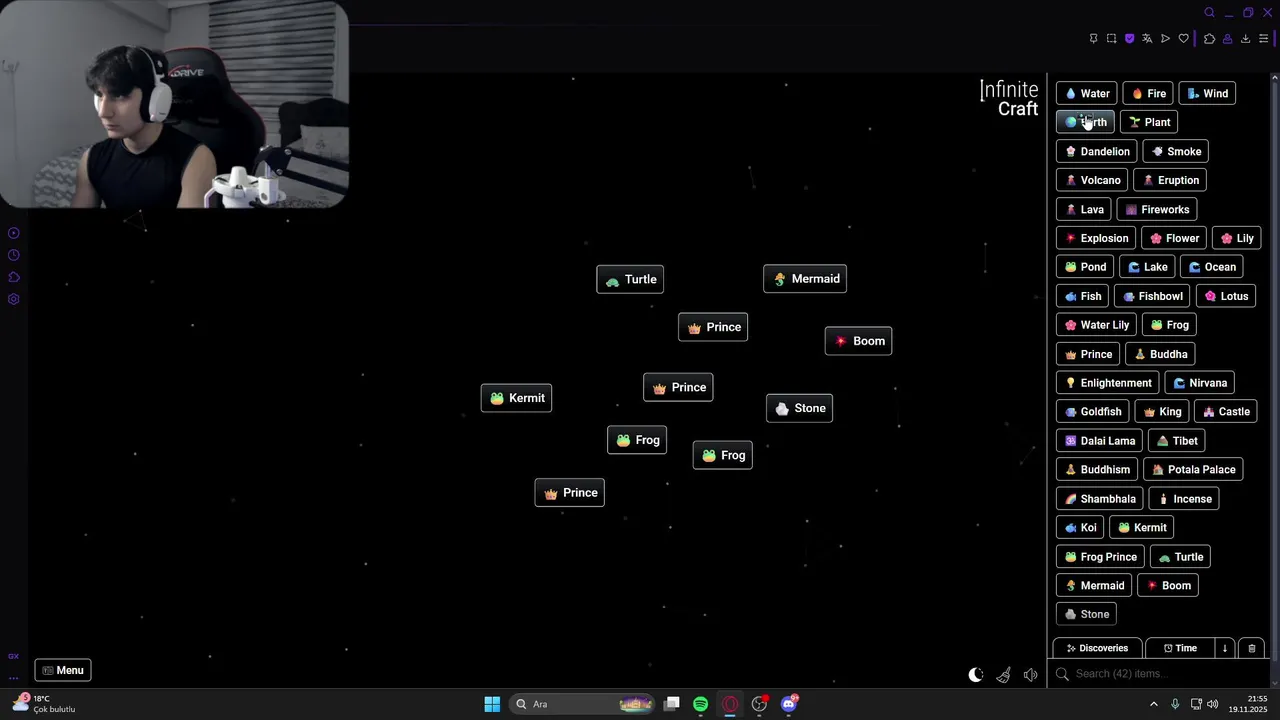
Task: Change sort mode Time button
Action: 1180,648
